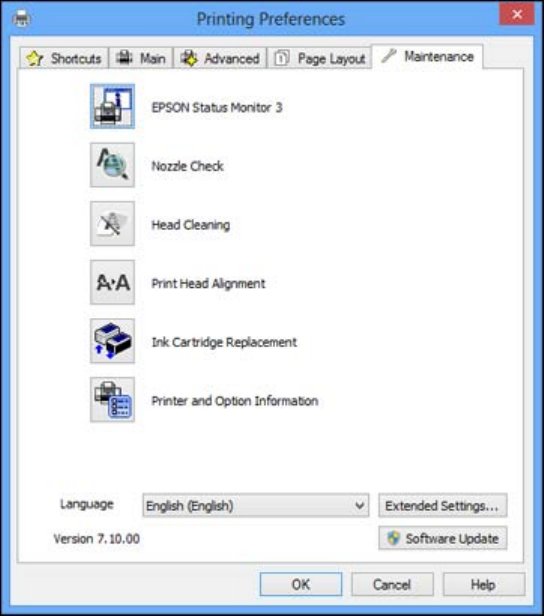The height and width of the screenshot is (616, 544).
Task: Close the Printing Preferences window
Action: click(517, 14)
